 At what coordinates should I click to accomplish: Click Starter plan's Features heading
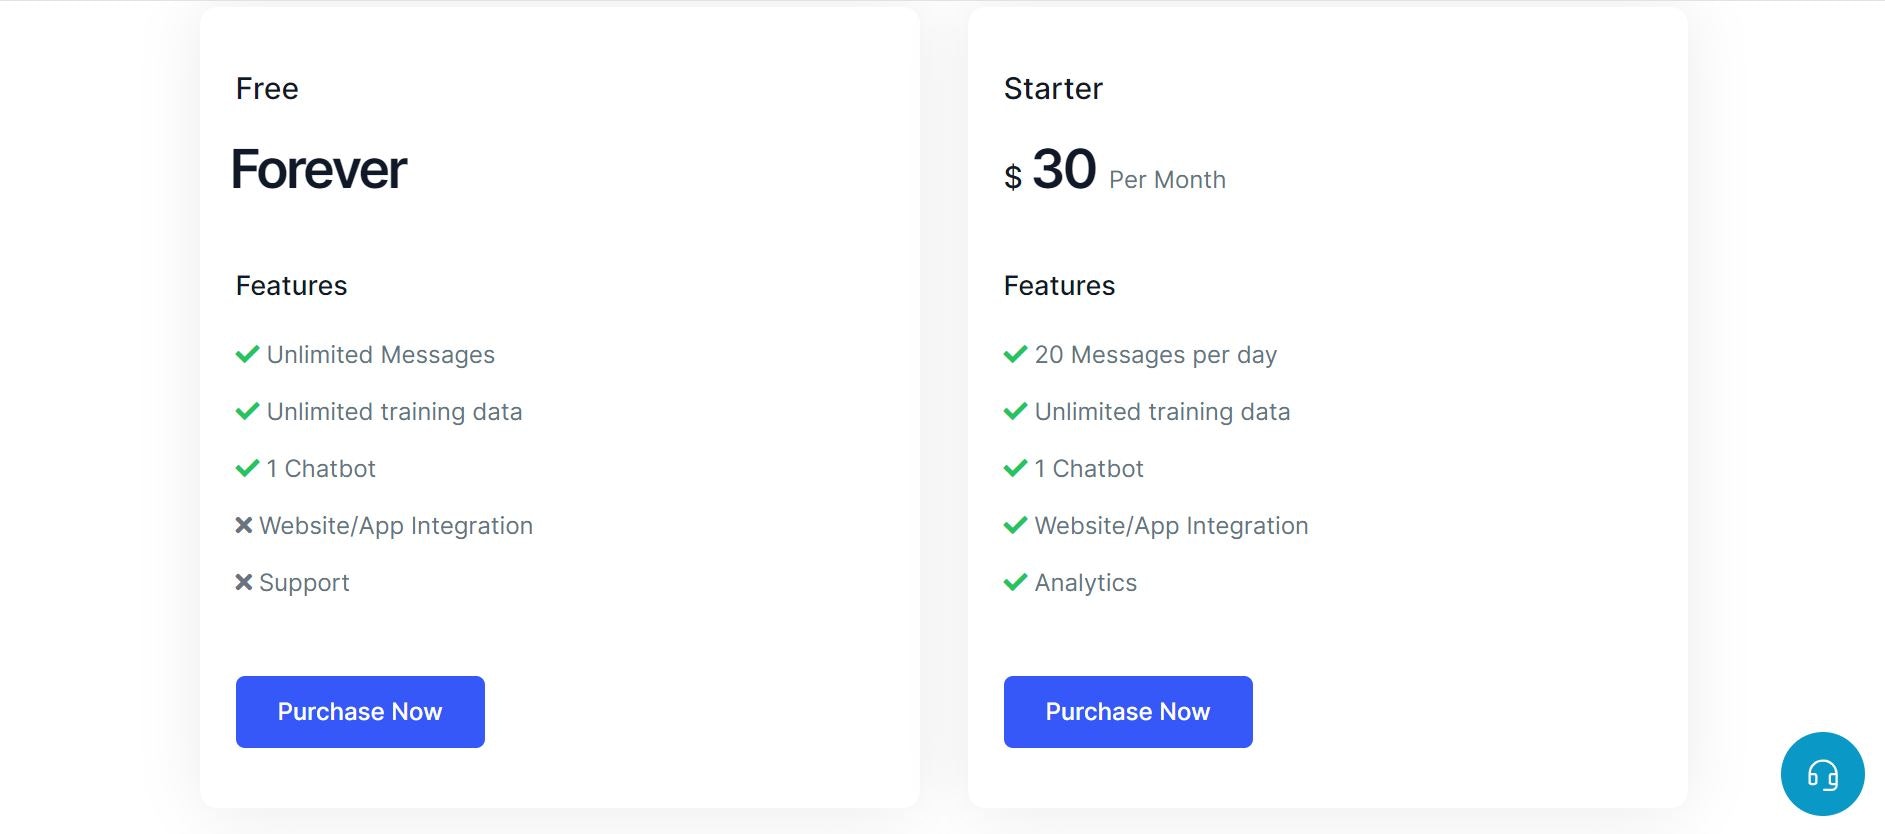1059,286
